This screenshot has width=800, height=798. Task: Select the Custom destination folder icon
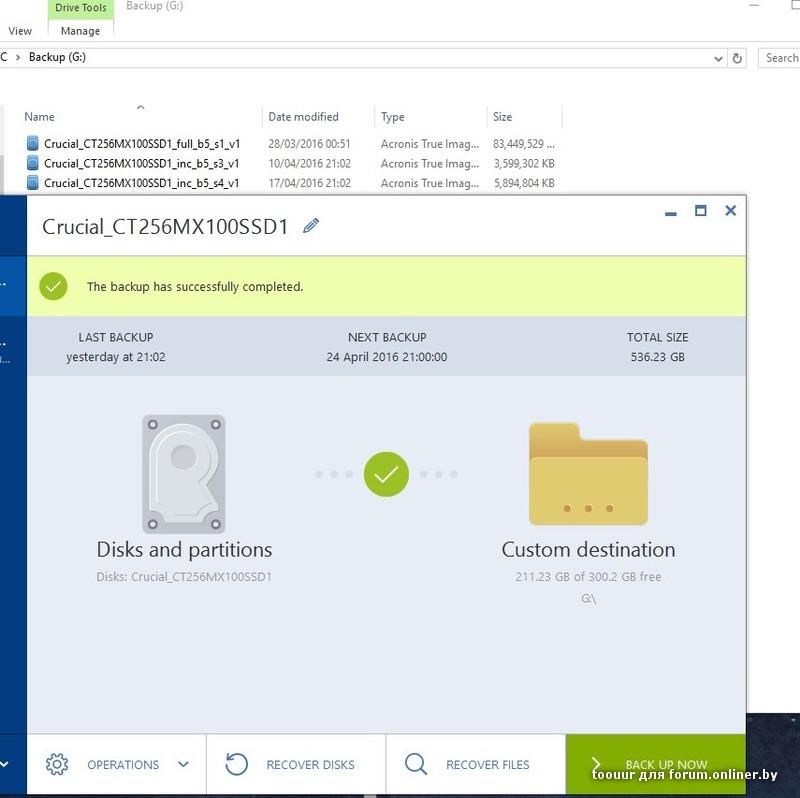[x=588, y=474]
